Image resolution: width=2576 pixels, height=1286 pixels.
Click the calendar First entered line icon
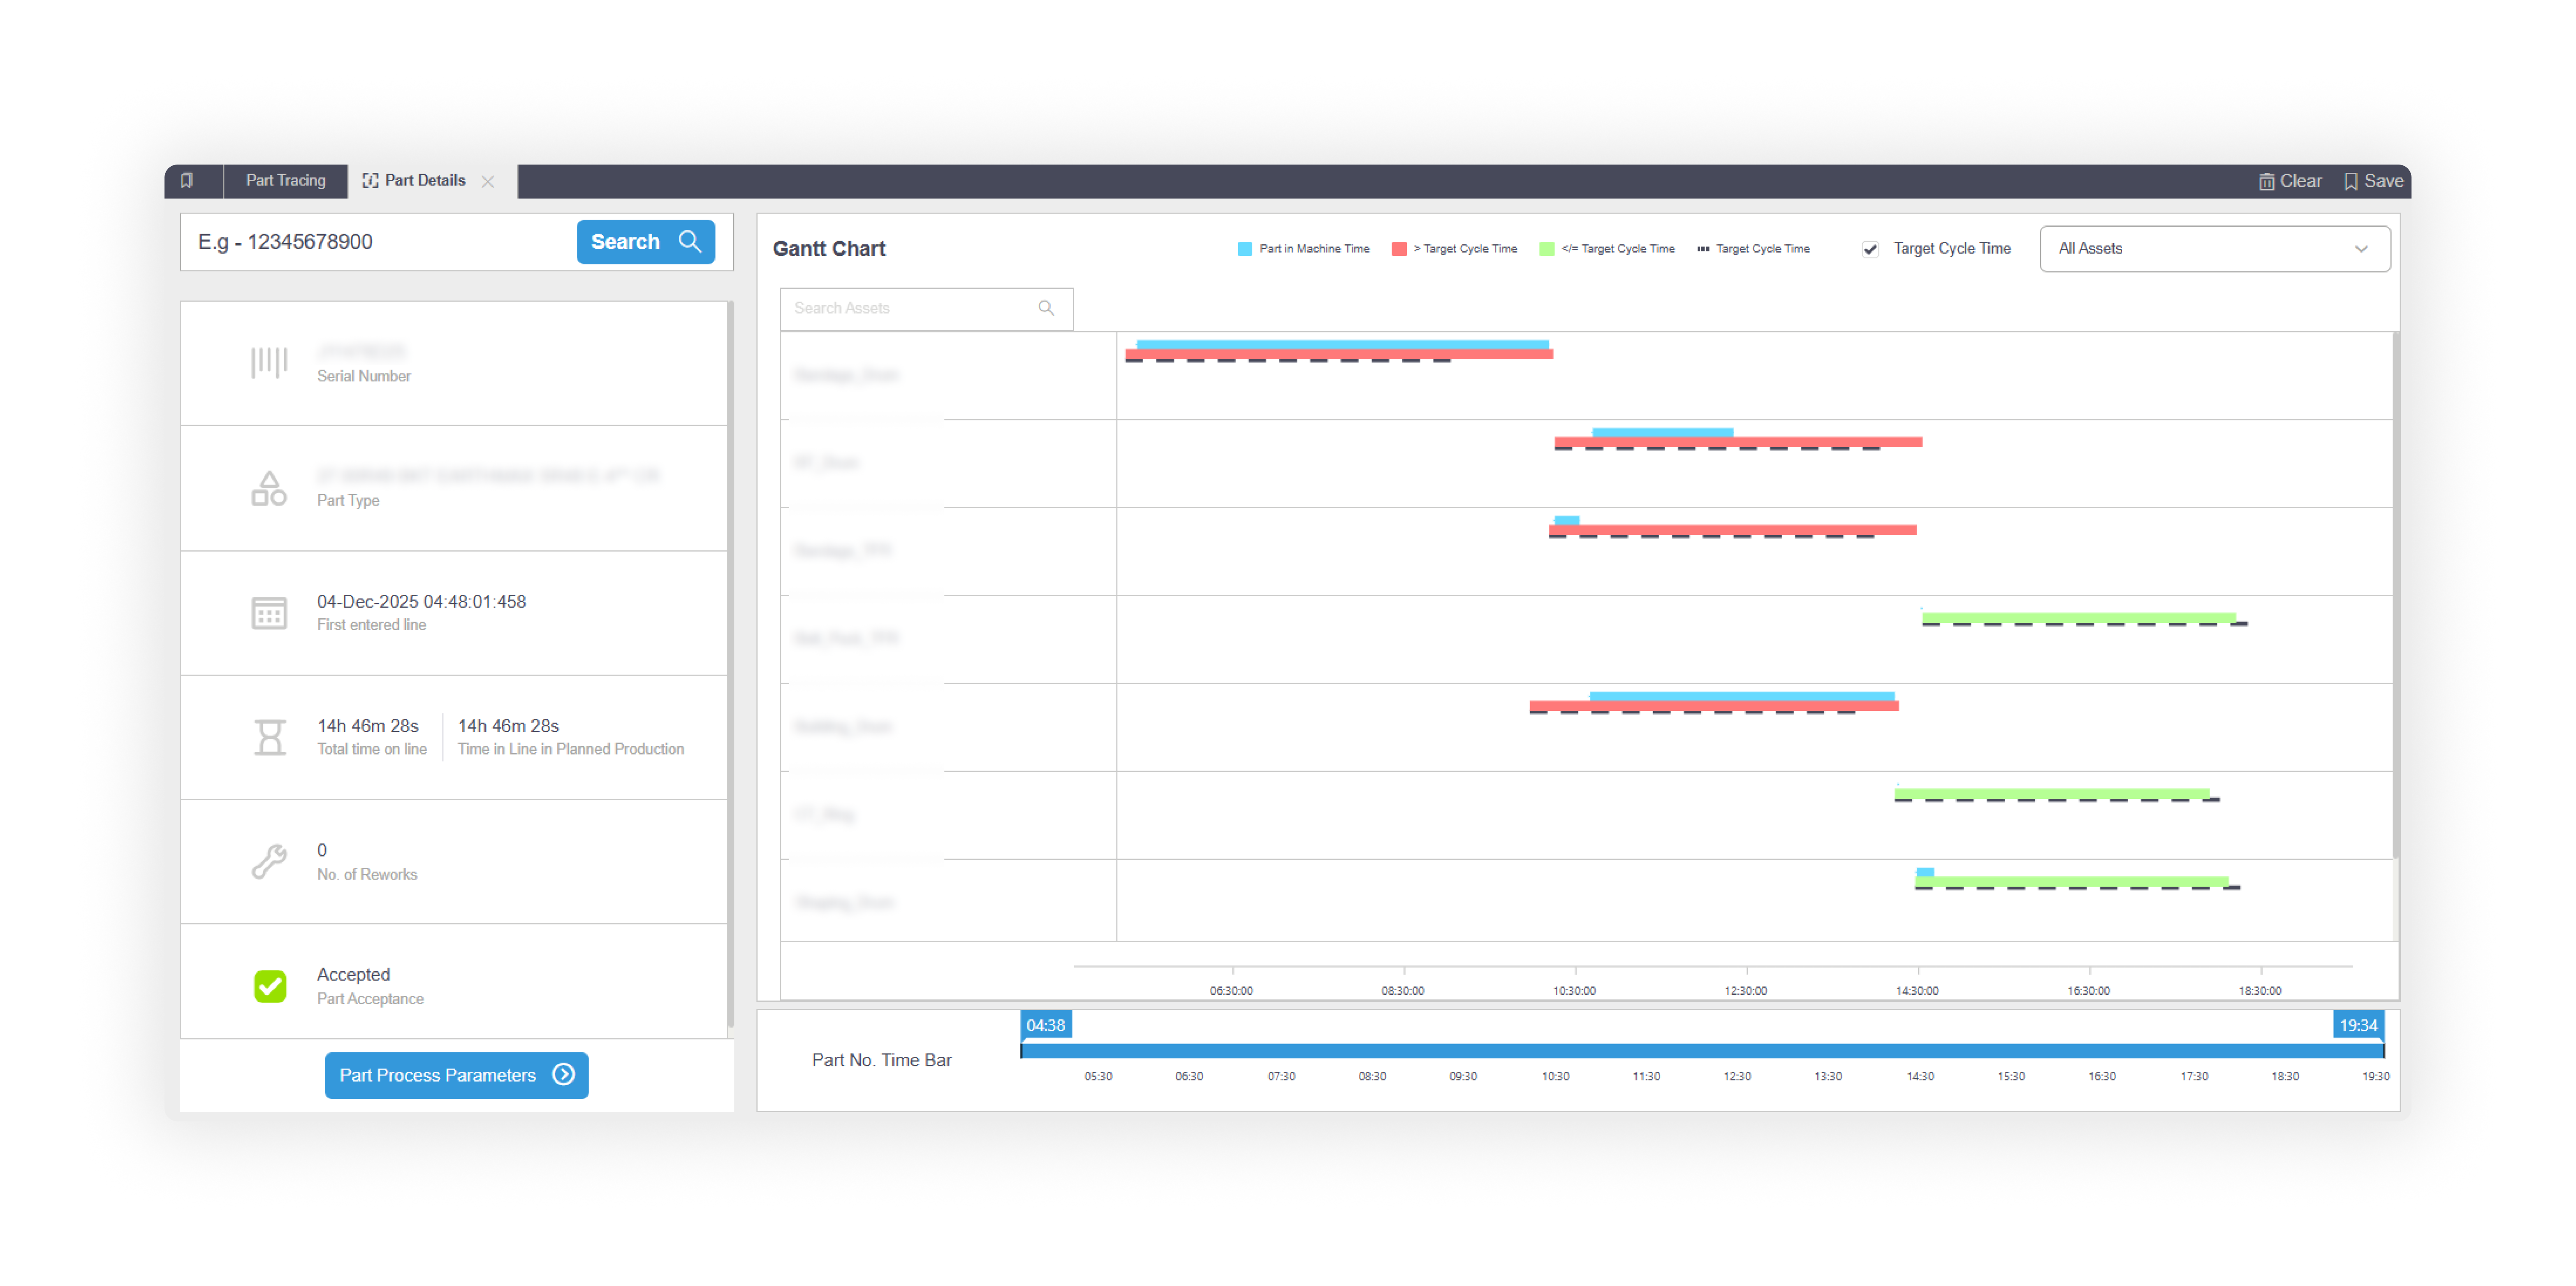click(269, 612)
